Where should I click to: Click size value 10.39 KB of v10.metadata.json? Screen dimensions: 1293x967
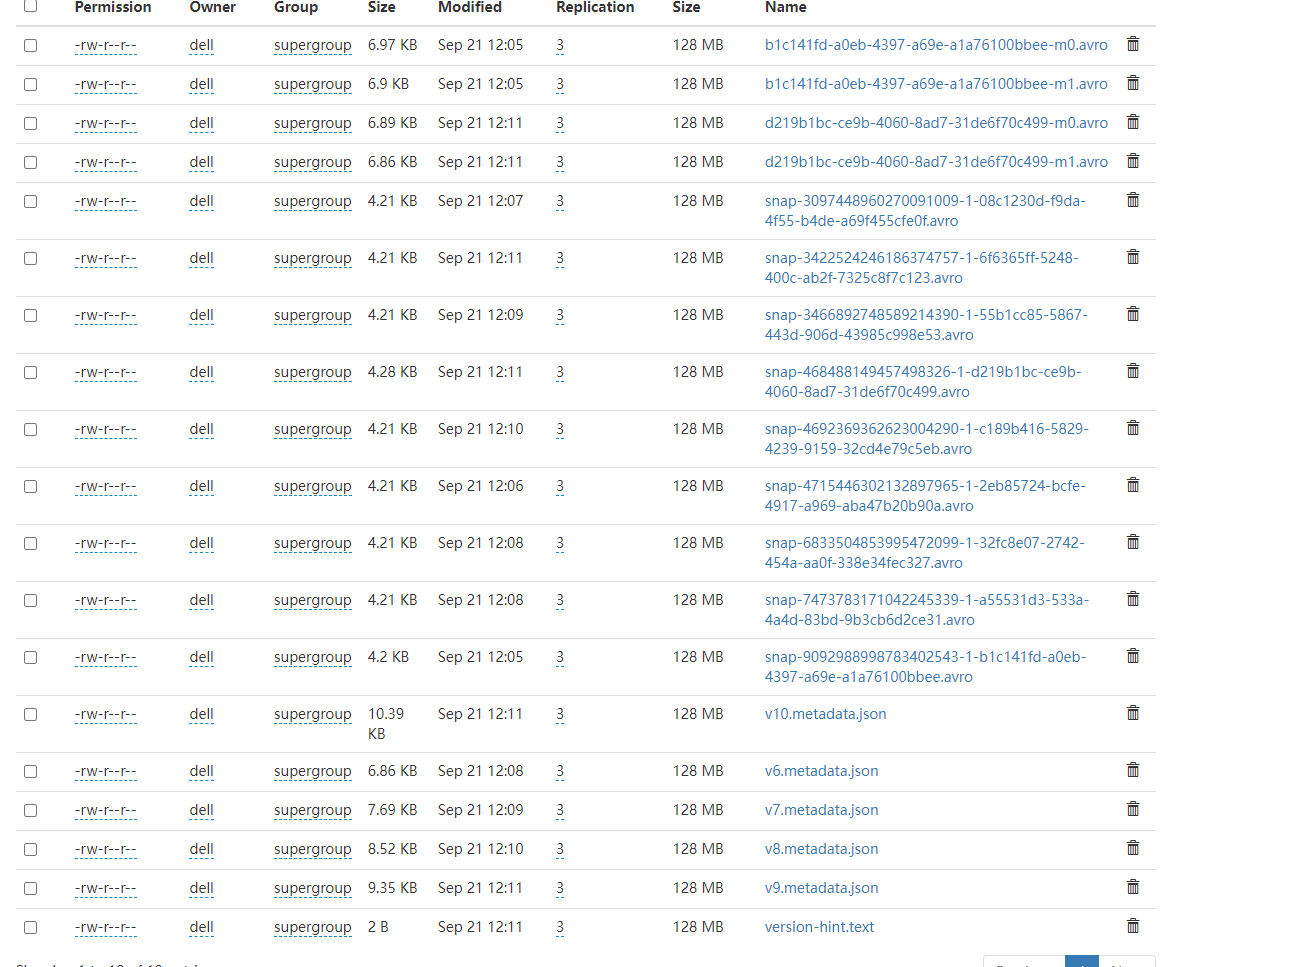pos(386,724)
